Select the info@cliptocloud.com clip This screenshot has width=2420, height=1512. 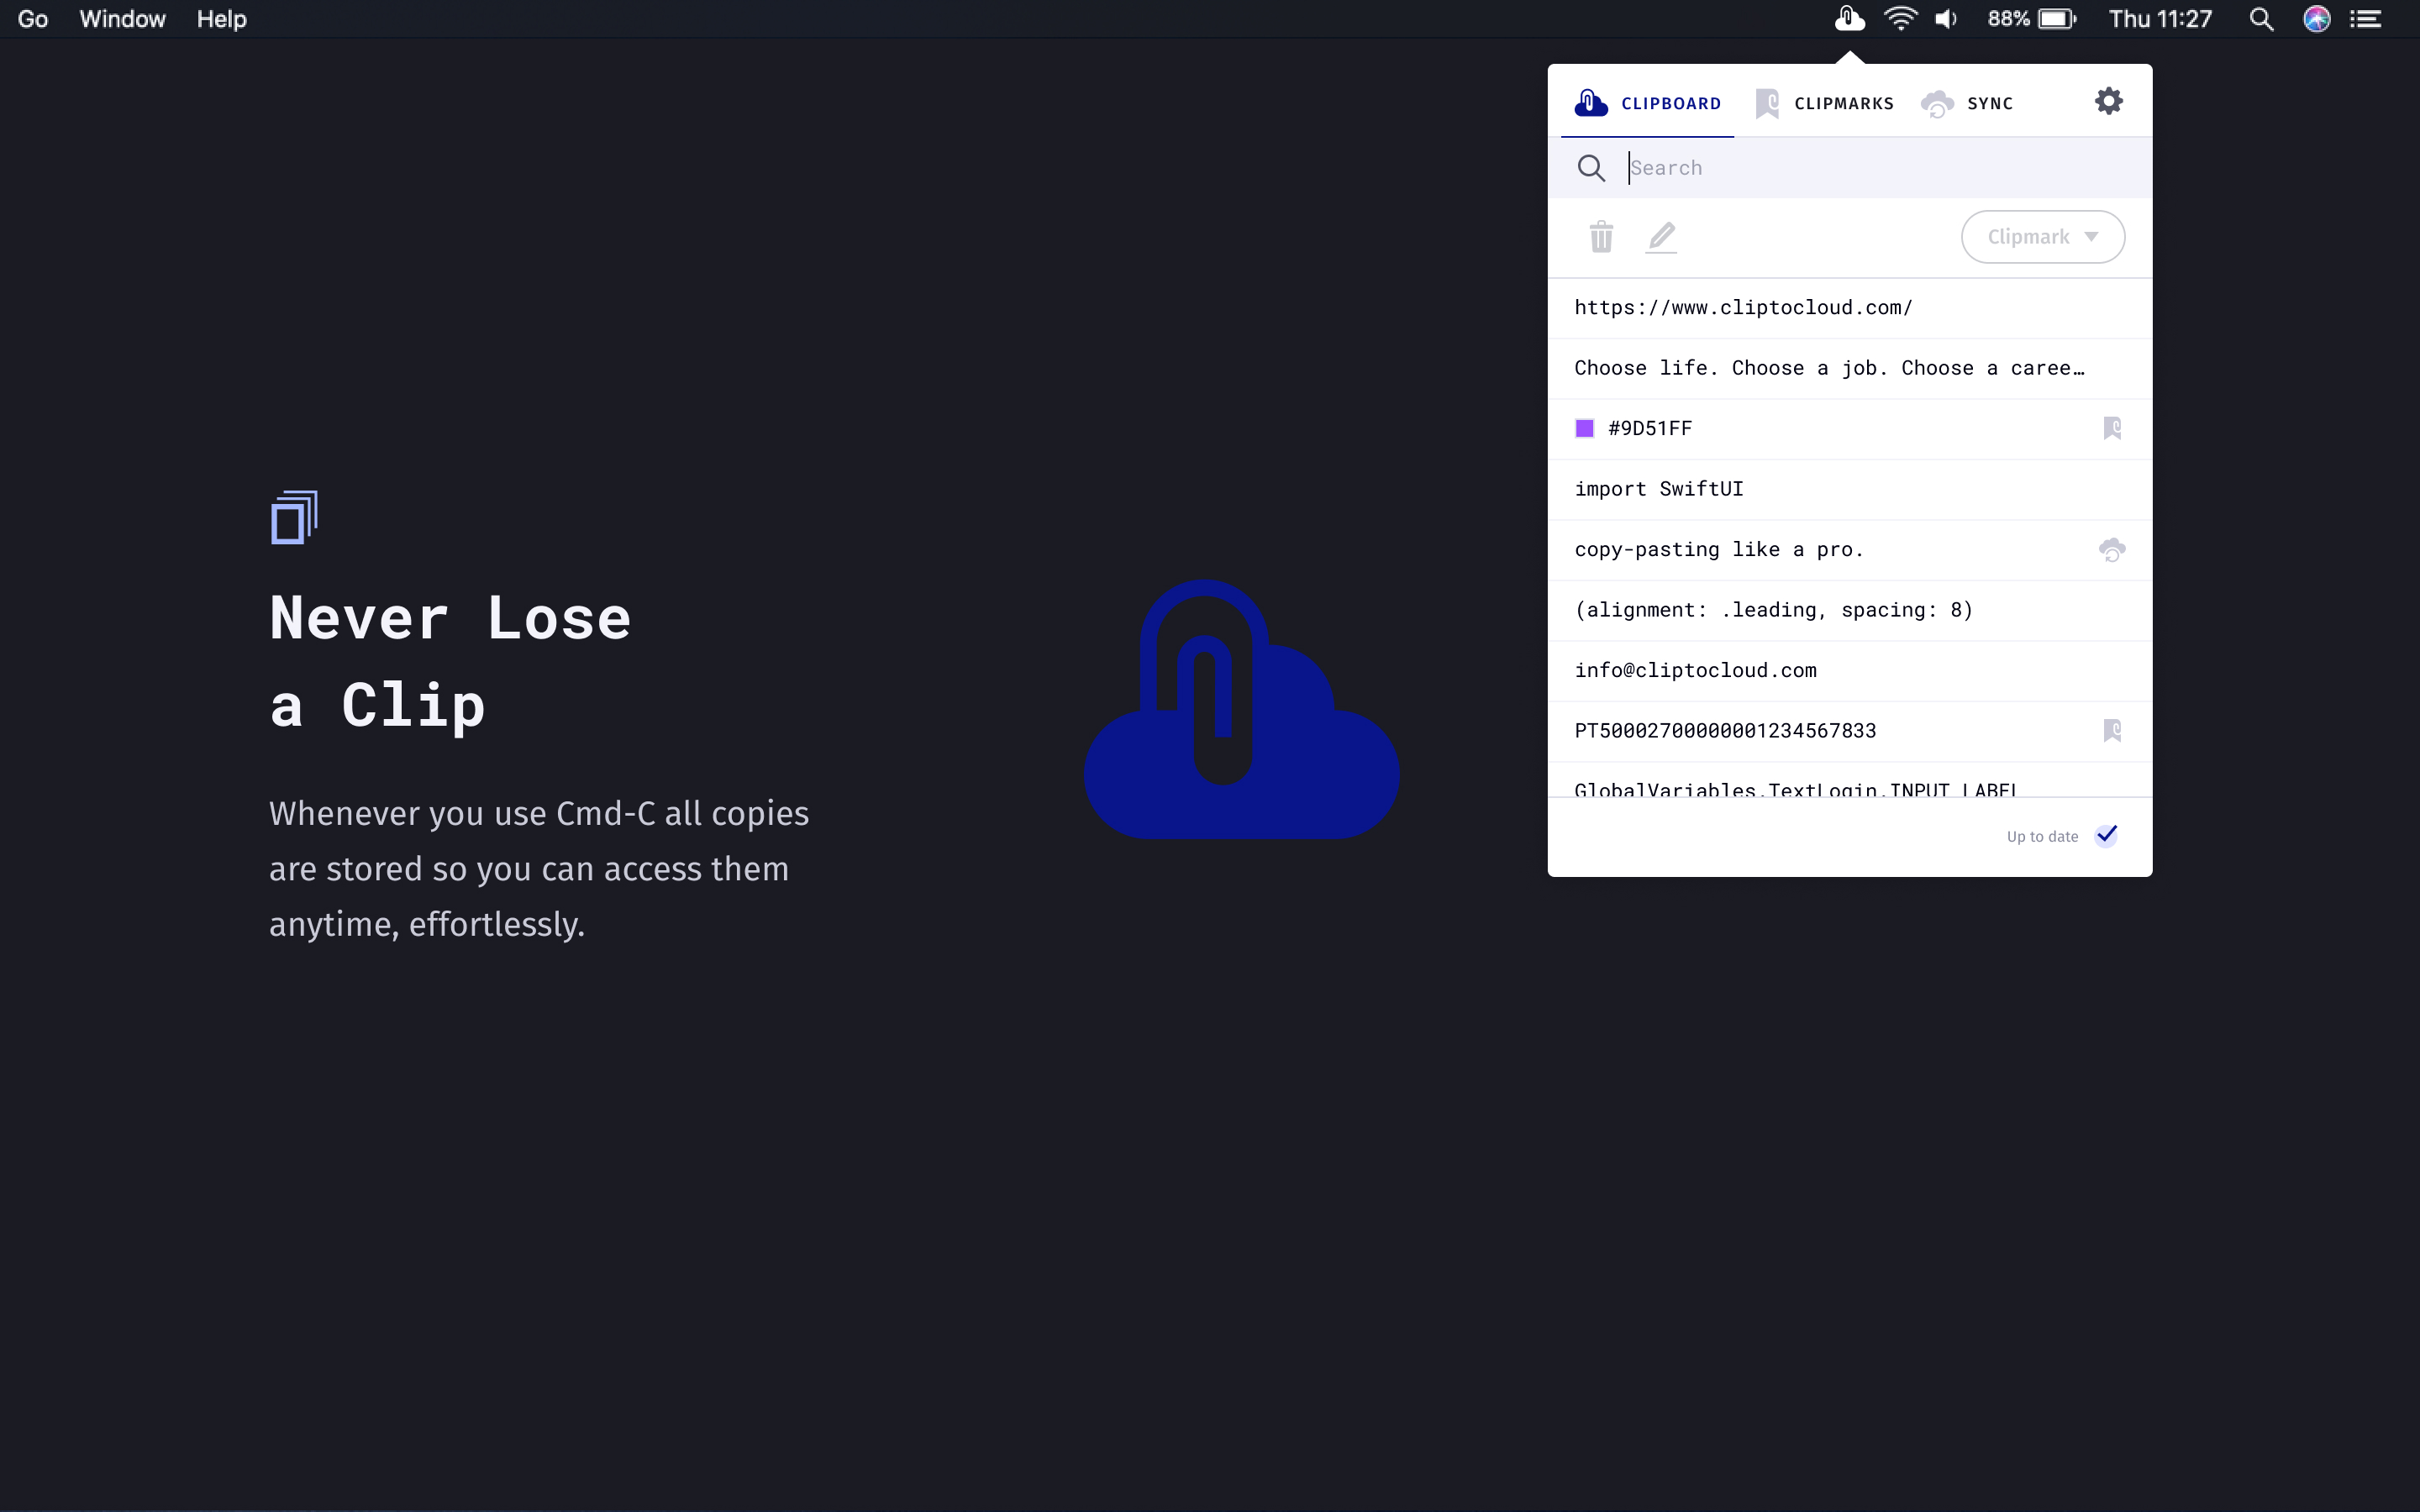click(1849, 671)
